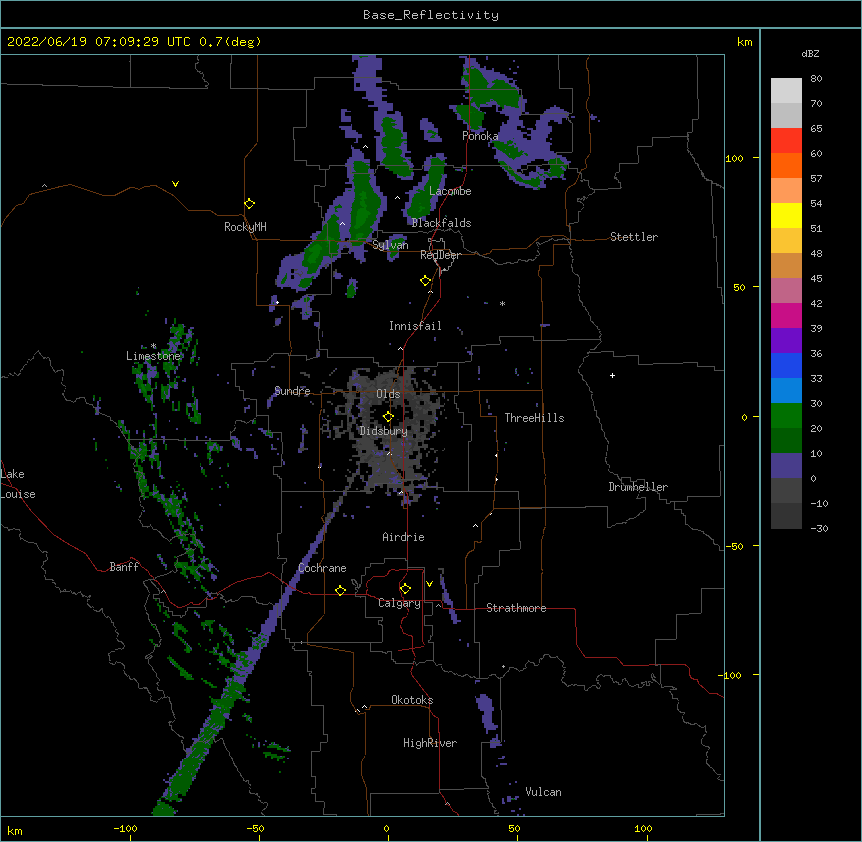Screen dimensions: 862x842
Task: Click the 50 tick on horizontal axis
Action: click(x=514, y=828)
